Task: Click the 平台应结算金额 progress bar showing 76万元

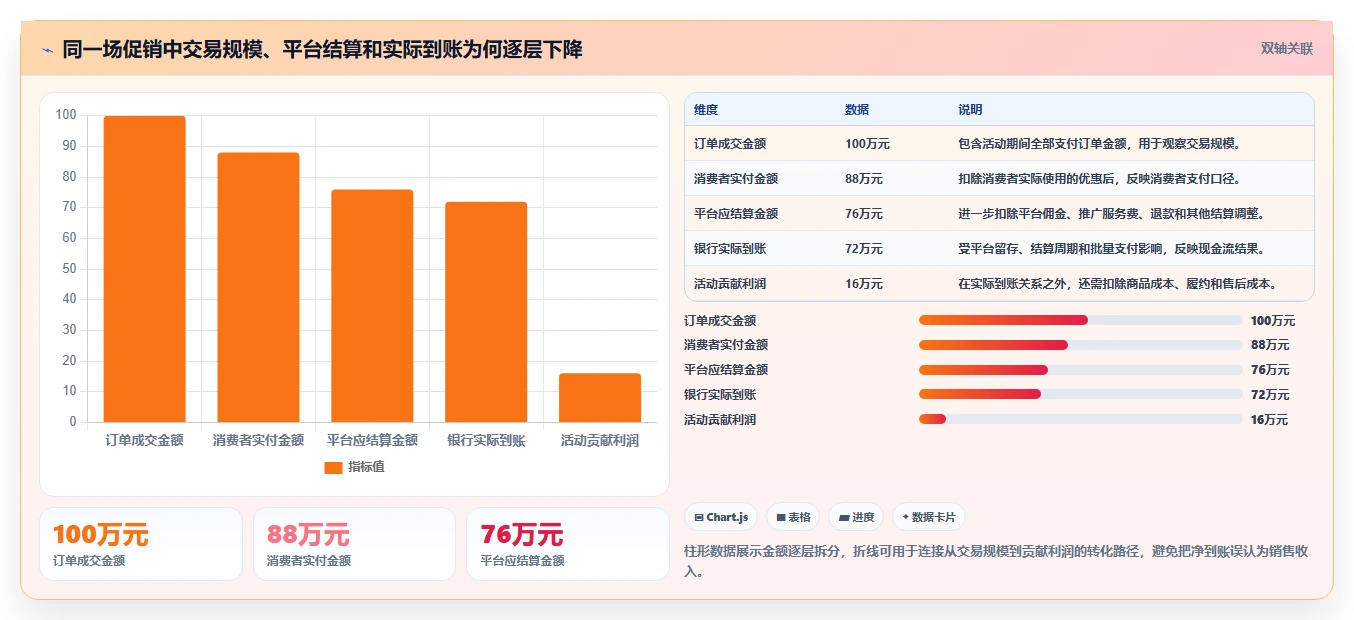Action: coord(1081,370)
